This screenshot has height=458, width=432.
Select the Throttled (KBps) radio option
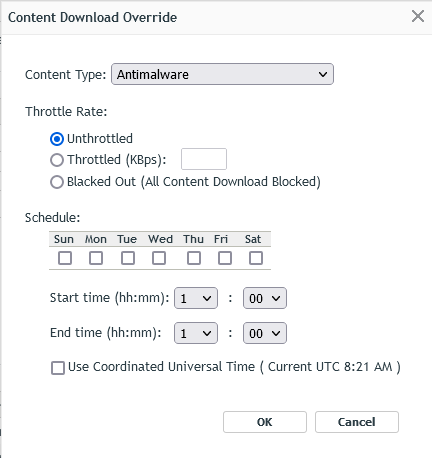click(57, 160)
